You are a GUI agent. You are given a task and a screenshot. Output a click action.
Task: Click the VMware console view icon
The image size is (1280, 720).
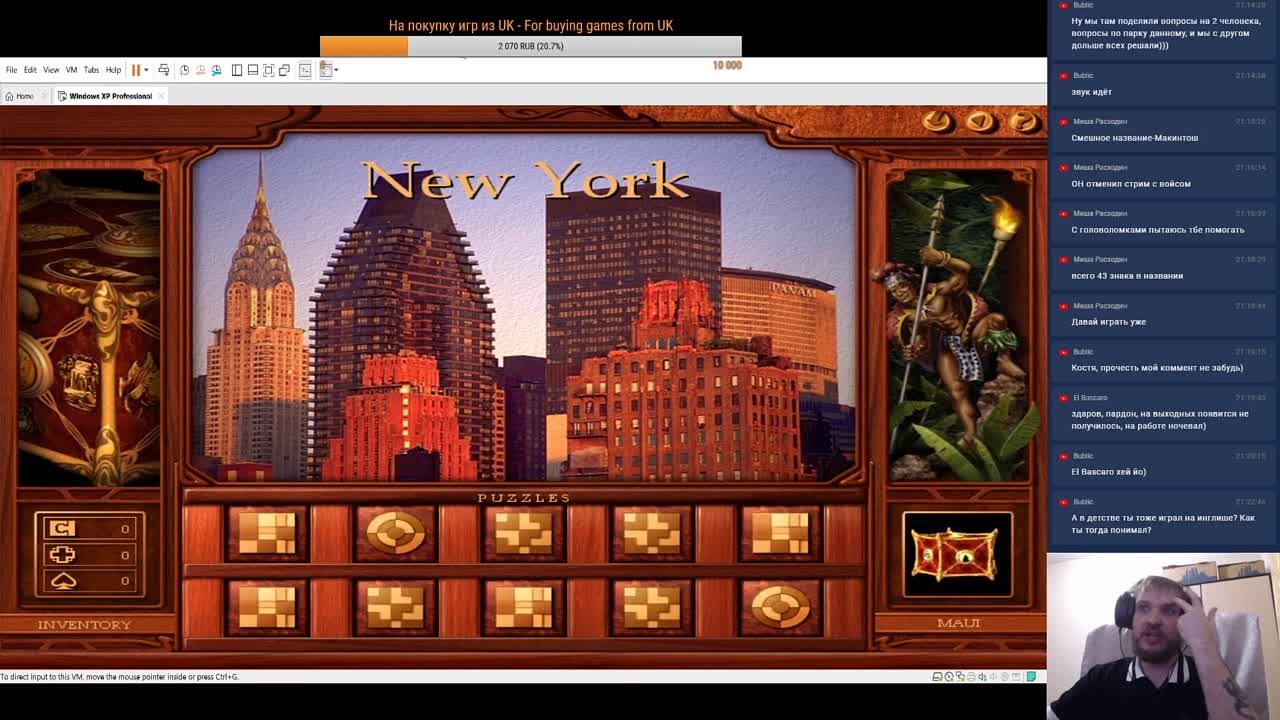click(x=305, y=70)
